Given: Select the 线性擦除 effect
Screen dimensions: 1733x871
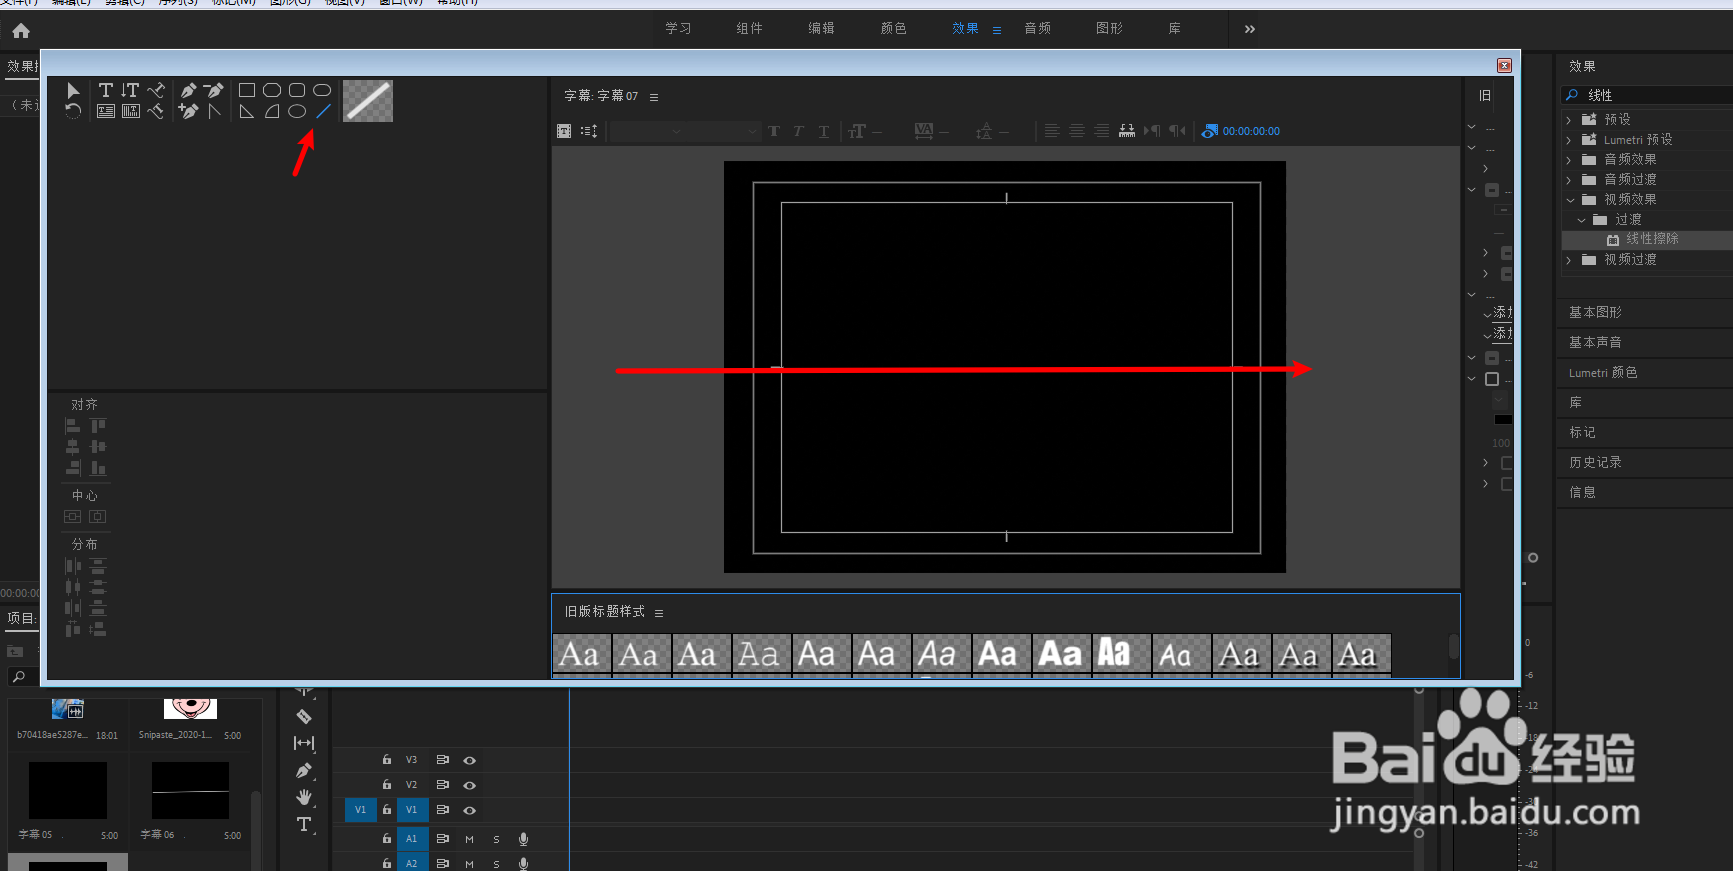Looking at the screenshot, I should tap(1651, 239).
